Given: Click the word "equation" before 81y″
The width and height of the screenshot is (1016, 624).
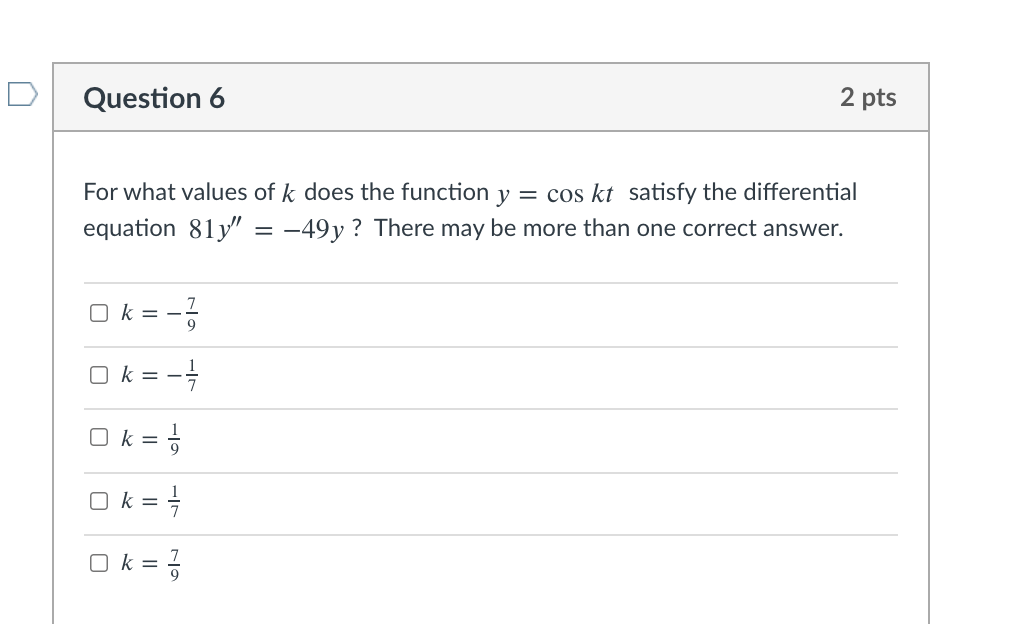Looking at the screenshot, I should pos(129,228).
